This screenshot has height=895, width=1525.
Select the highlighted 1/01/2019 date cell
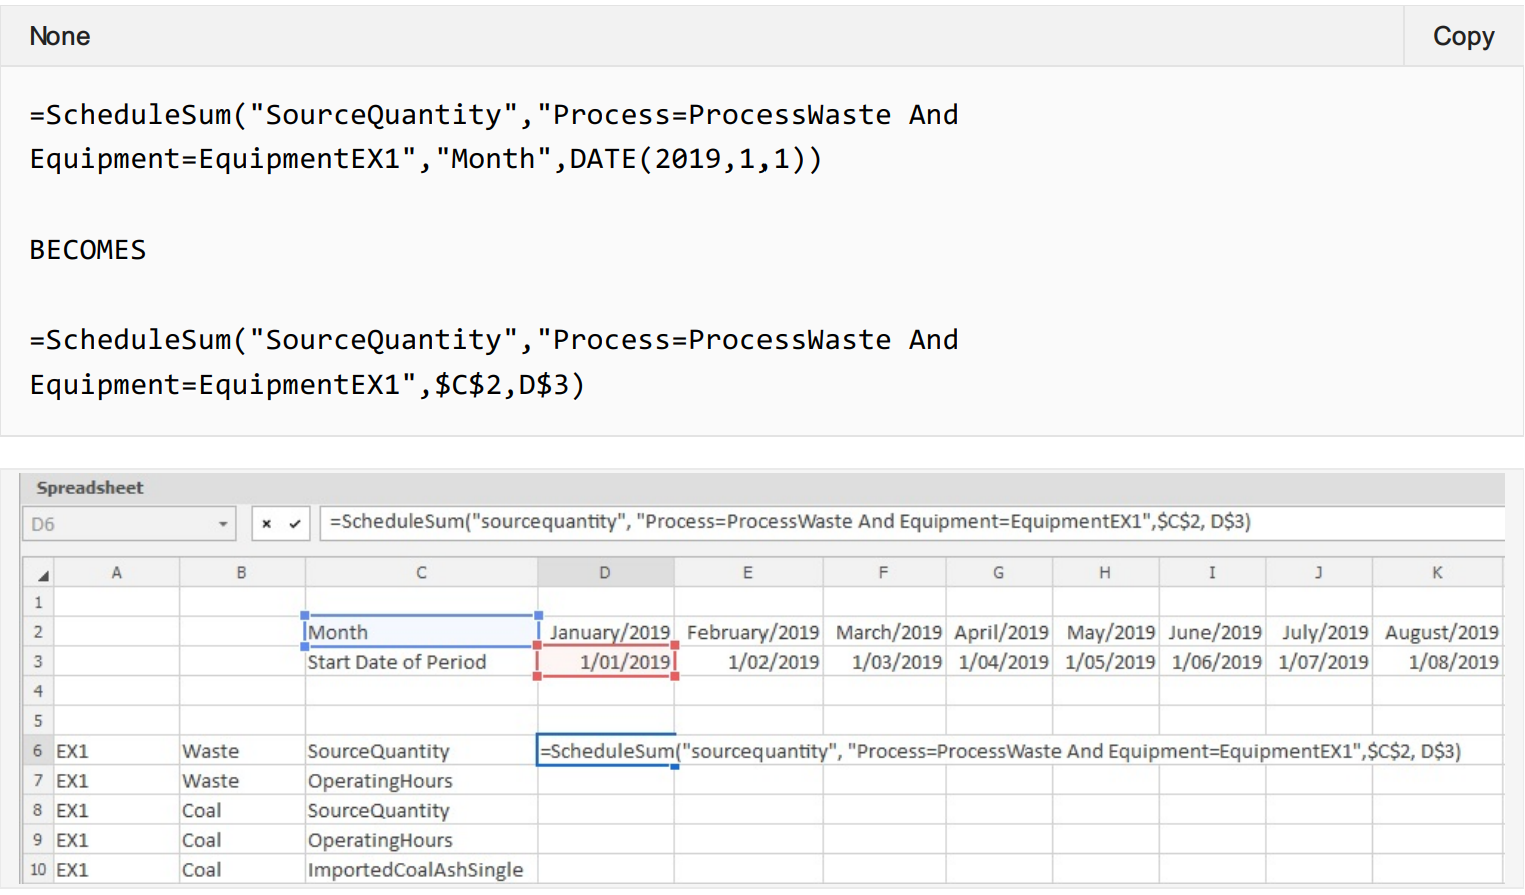605,661
